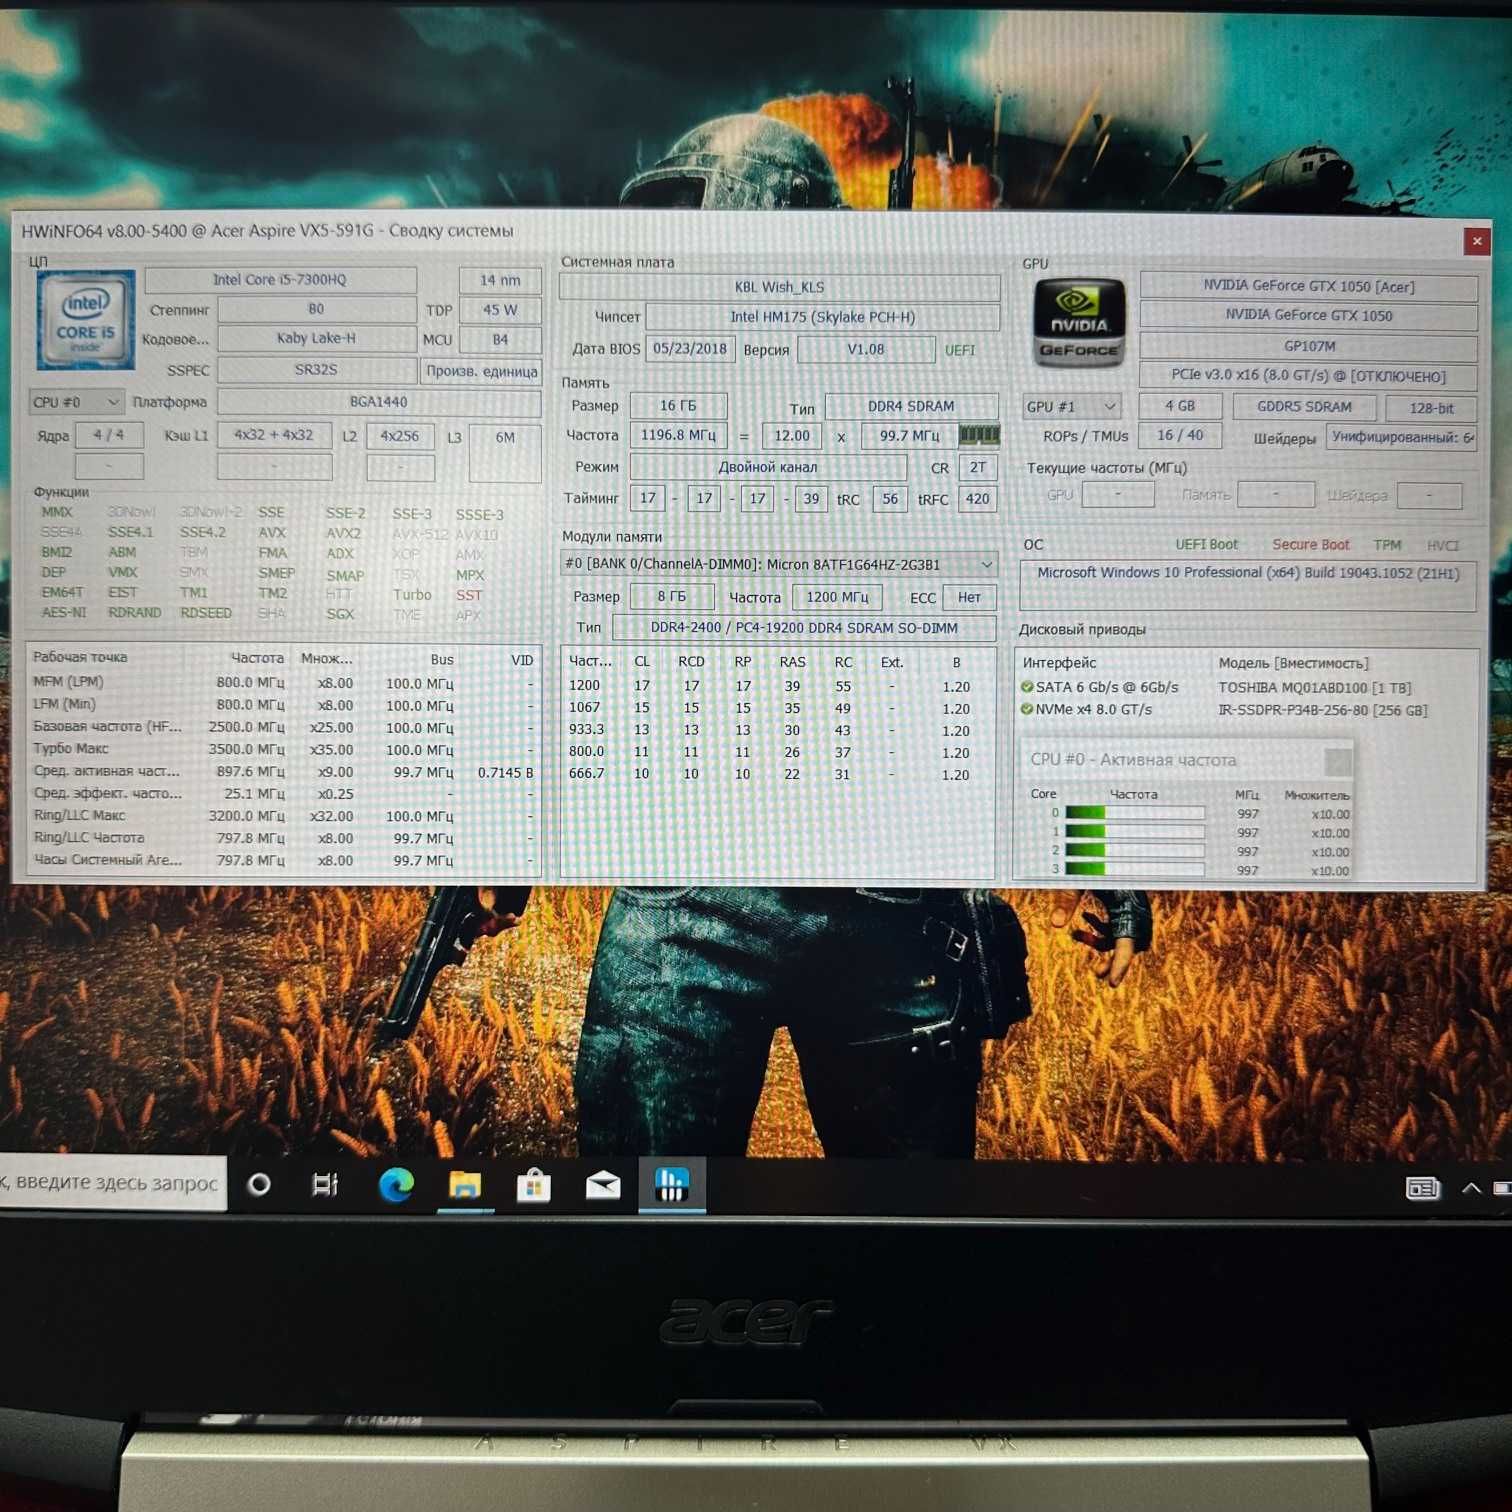Image resolution: width=1512 pixels, height=1512 pixels.
Task: Open File Explorer from taskbar
Action: tap(465, 1185)
